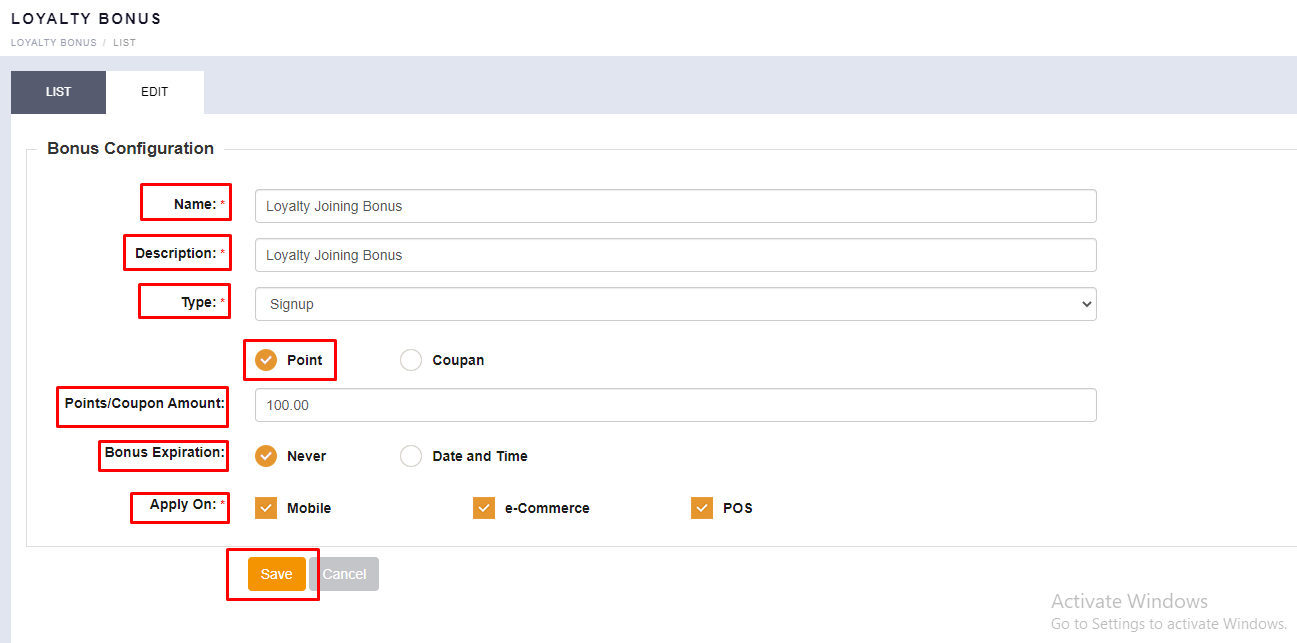The image size is (1297, 643).
Task: Click the Cancel button
Action: click(x=344, y=574)
